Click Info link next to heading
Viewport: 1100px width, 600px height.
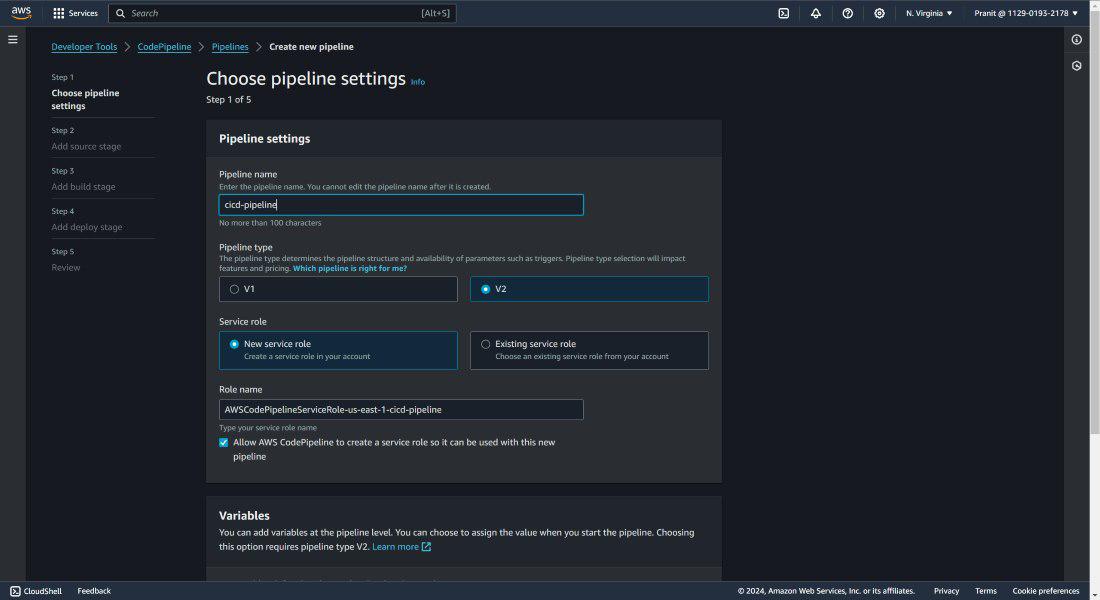click(417, 82)
